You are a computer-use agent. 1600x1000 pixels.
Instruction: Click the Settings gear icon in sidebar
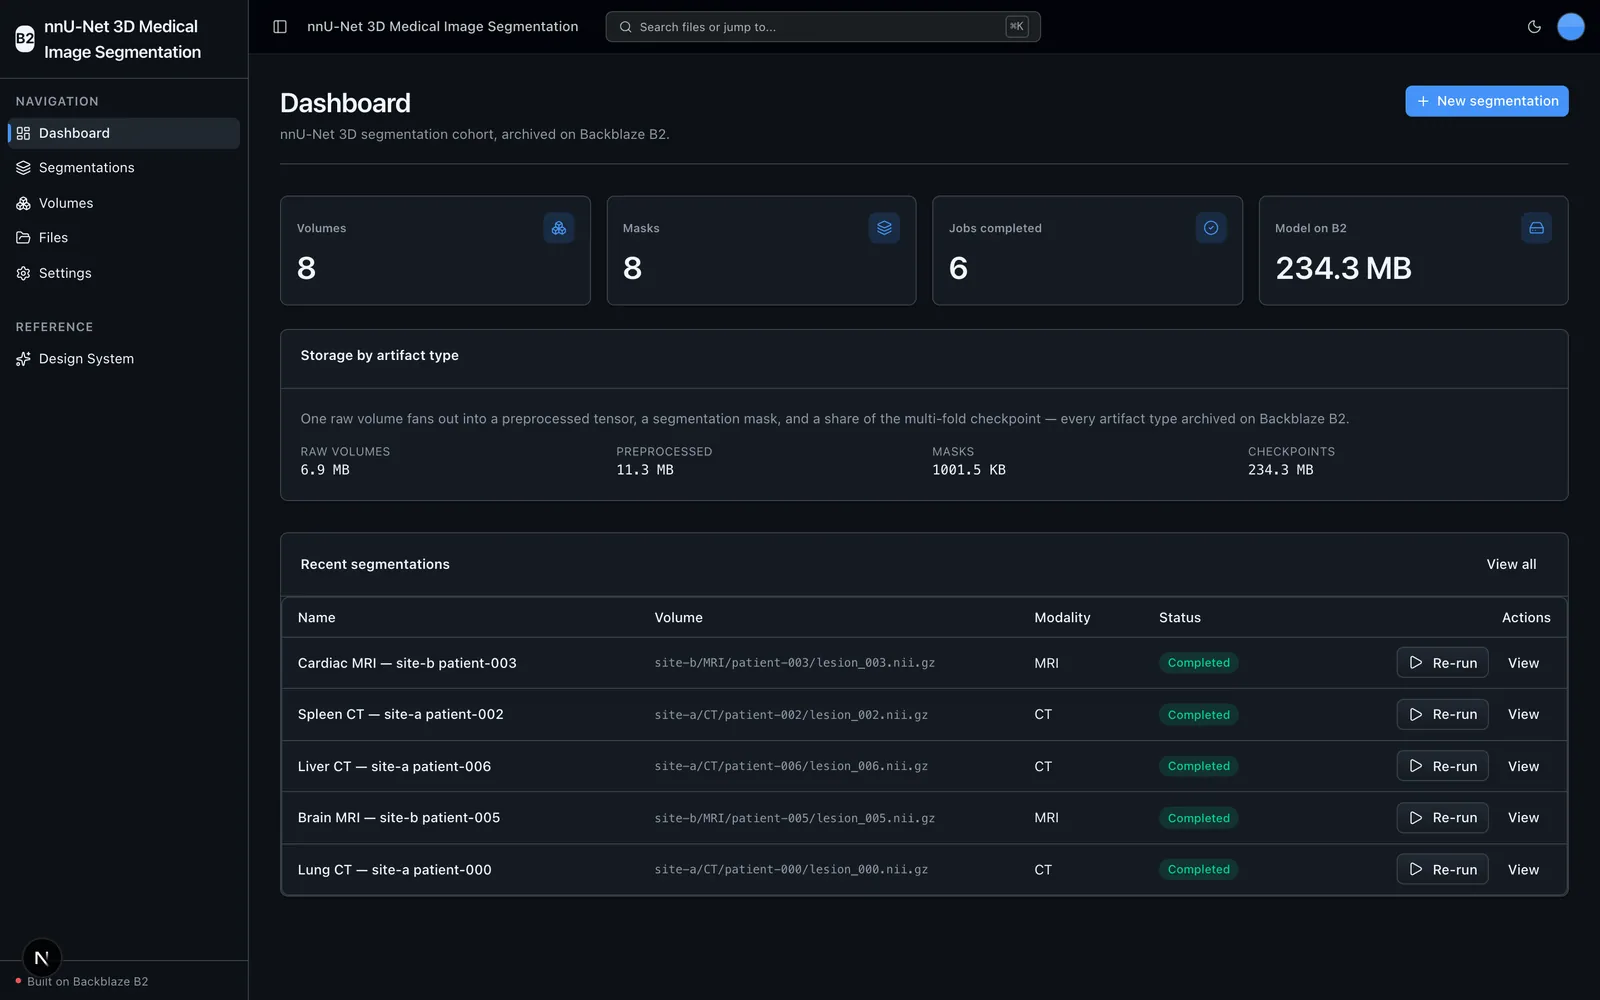[x=23, y=273]
